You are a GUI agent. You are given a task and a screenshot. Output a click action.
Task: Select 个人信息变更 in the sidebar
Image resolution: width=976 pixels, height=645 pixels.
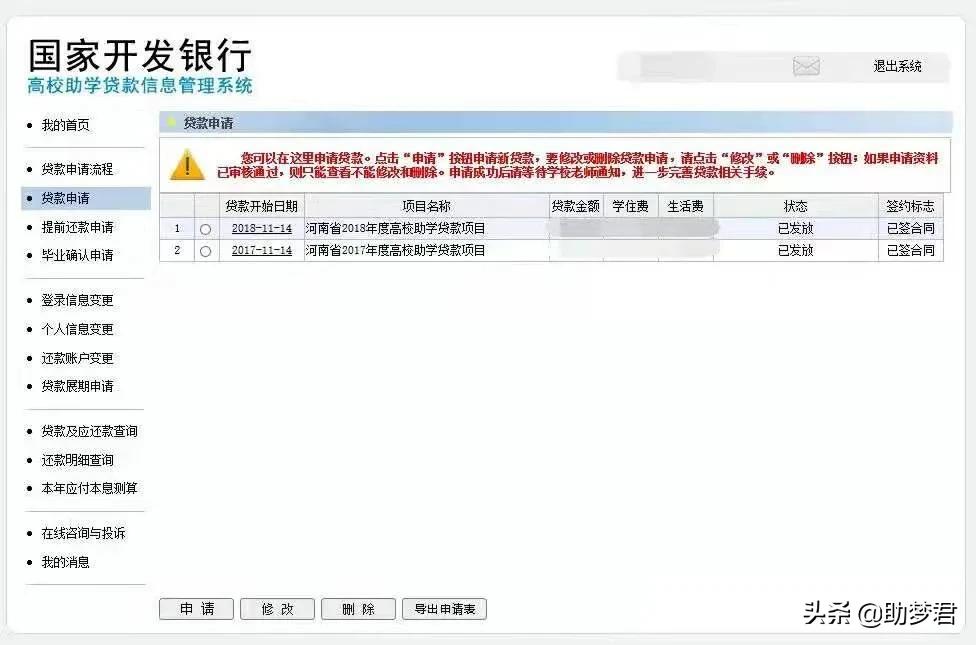point(77,328)
